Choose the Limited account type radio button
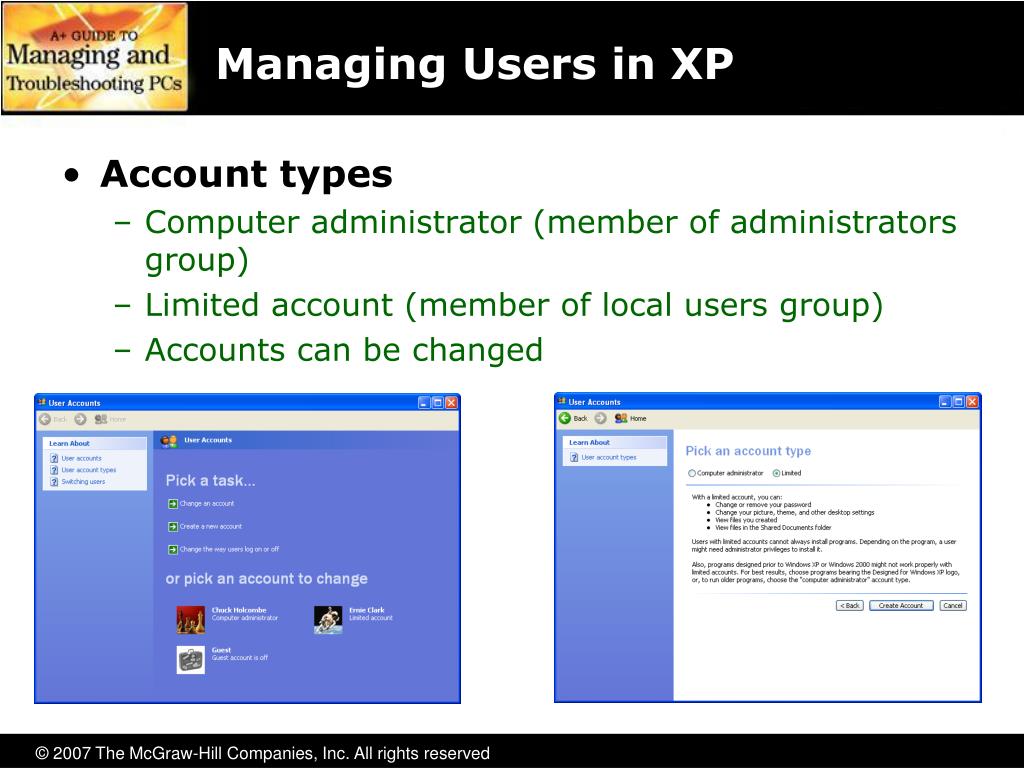Viewport: 1024px width, 768px height. click(776, 473)
